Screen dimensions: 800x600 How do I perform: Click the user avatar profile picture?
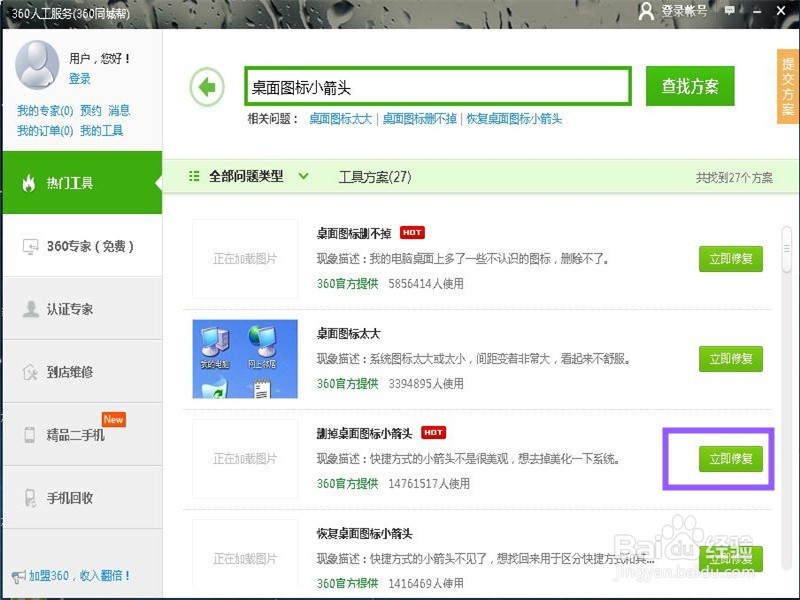[37, 65]
